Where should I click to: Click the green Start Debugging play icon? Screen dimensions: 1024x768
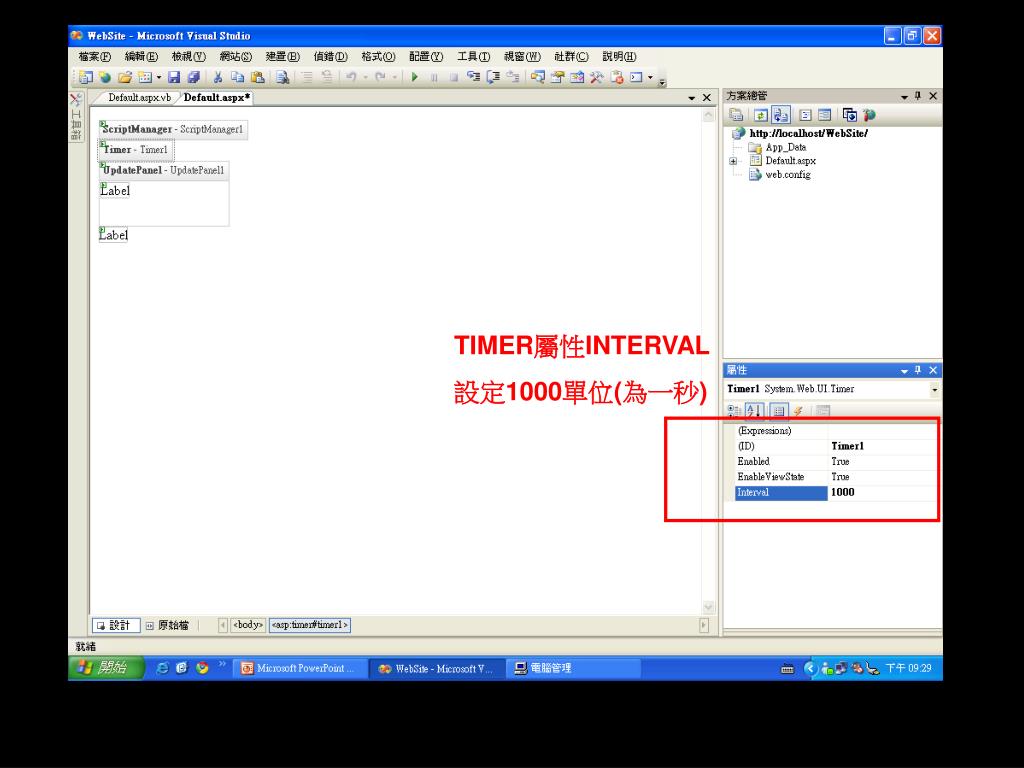pyautogui.click(x=414, y=77)
